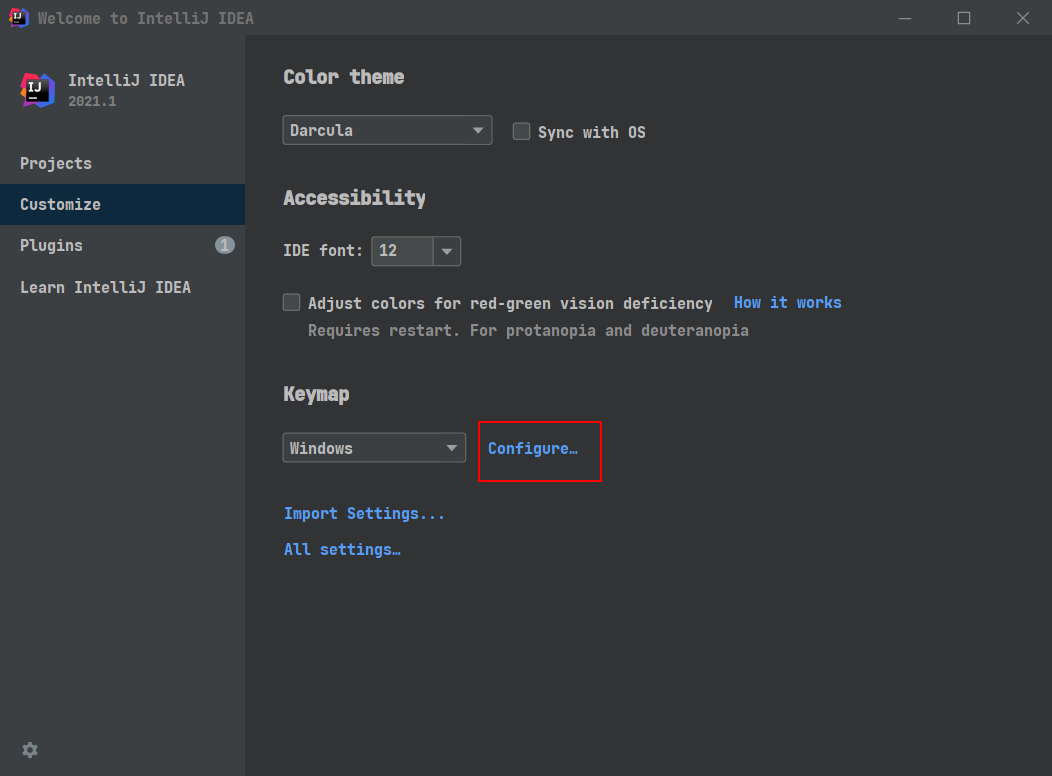This screenshot has height=776, width=1052.
Task: Maximize the Welcome window
Action: click(964, 18)
